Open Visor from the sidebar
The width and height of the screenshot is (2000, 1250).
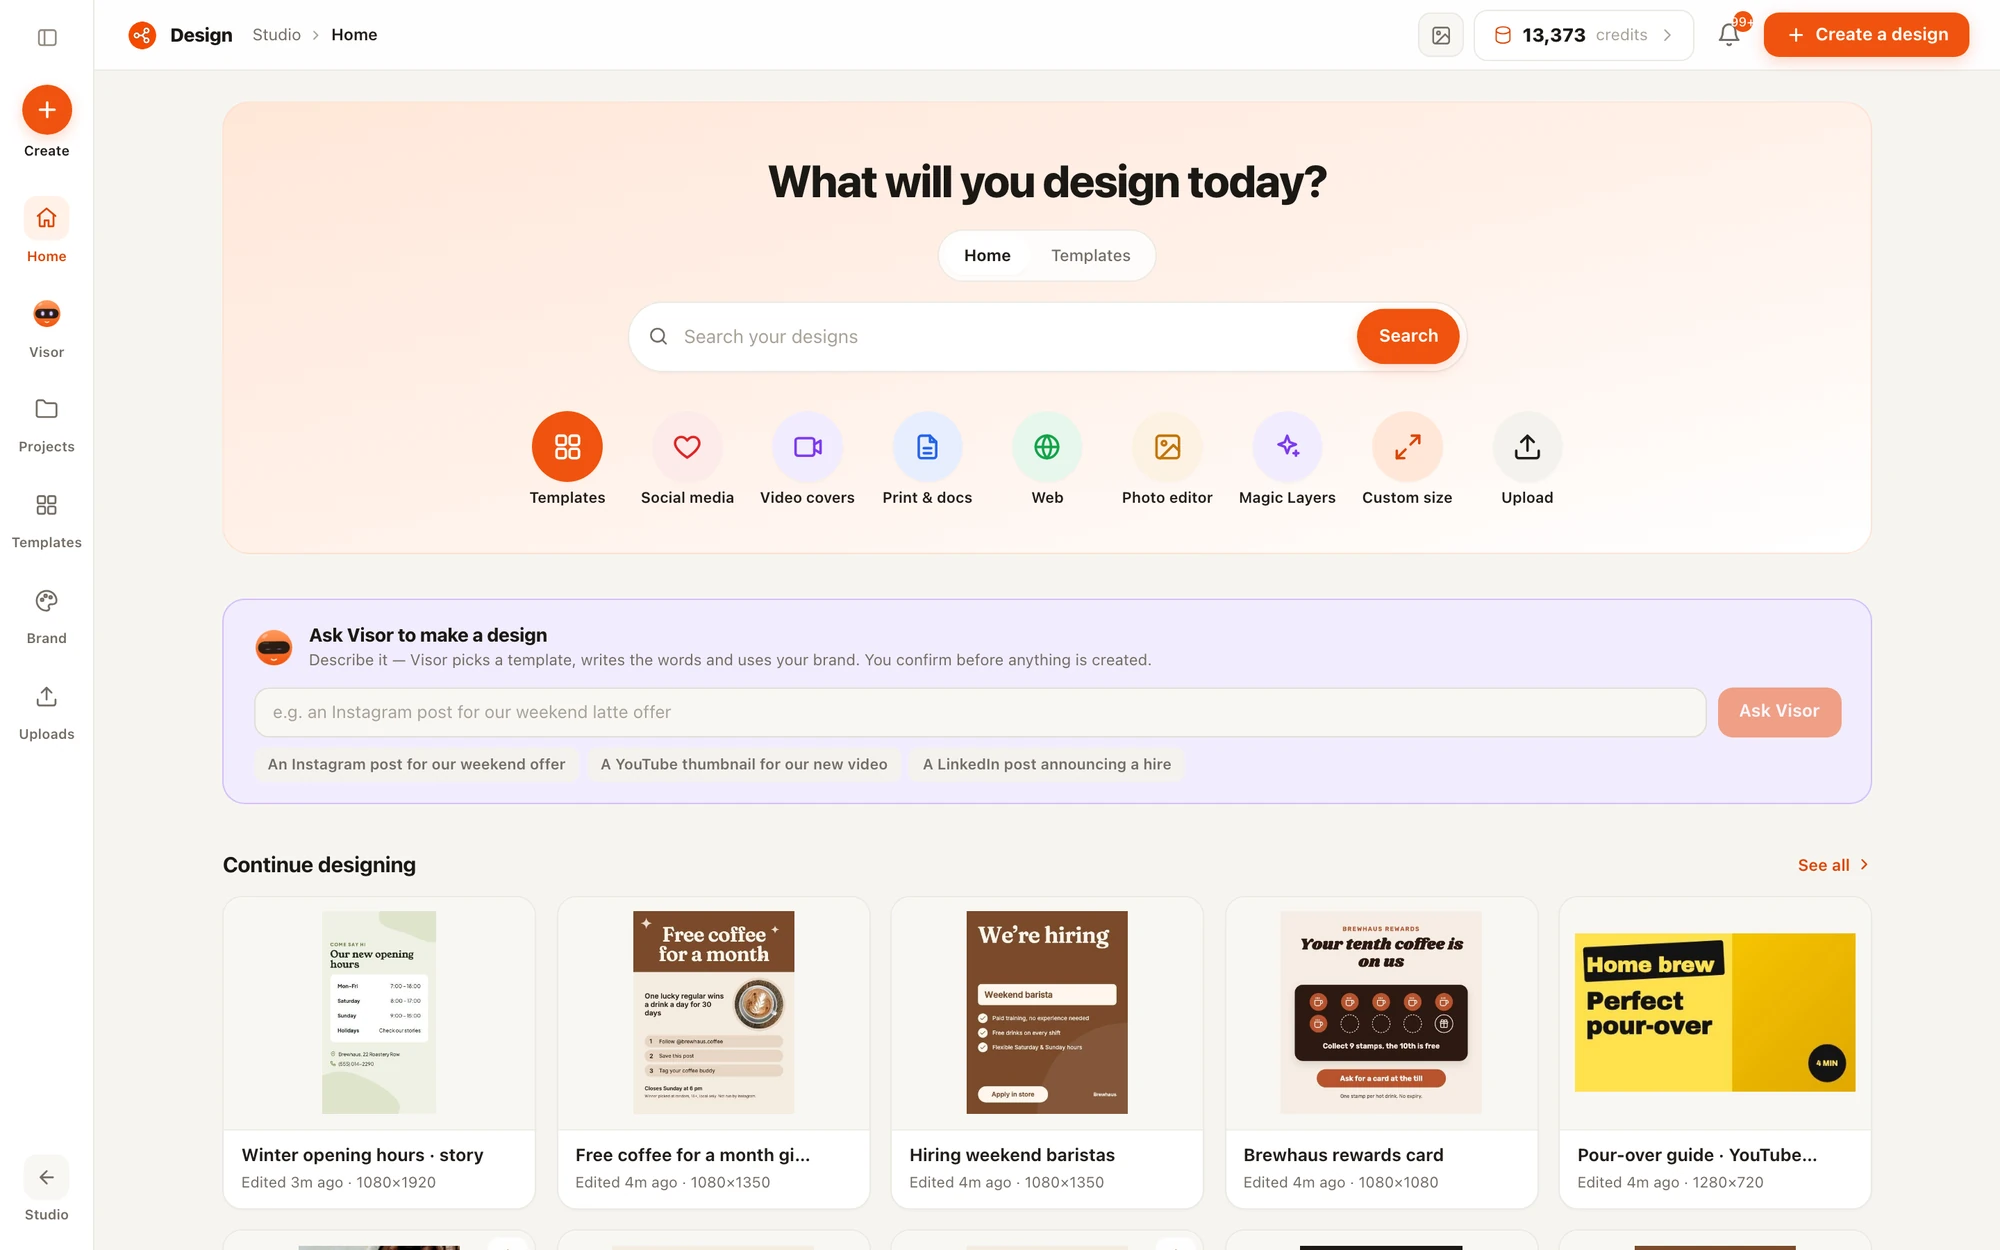(47, 329)
